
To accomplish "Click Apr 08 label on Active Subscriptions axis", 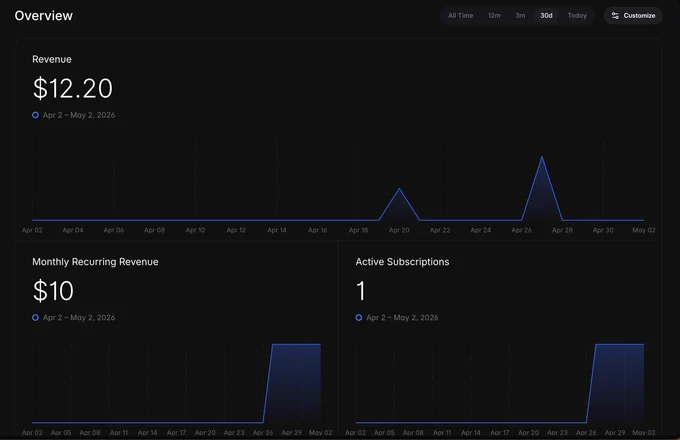I will (x=413, y=433).
